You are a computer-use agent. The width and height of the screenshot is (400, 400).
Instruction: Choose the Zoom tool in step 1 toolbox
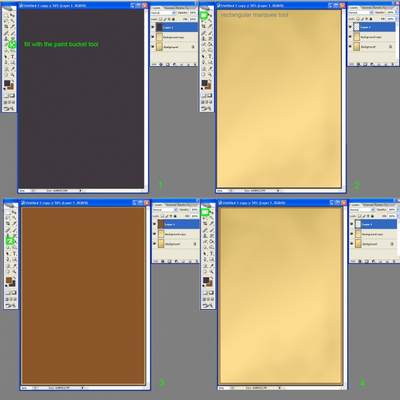13,75
